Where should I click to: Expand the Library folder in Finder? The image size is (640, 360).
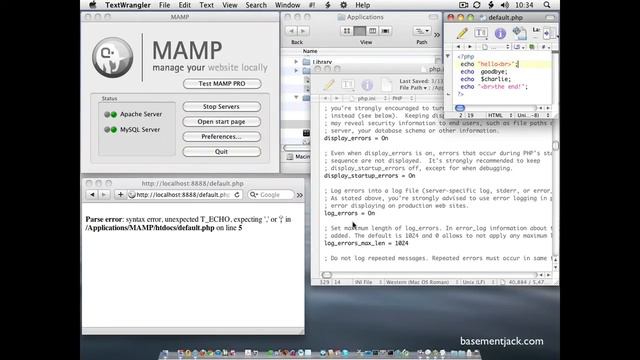coord(296,62)
